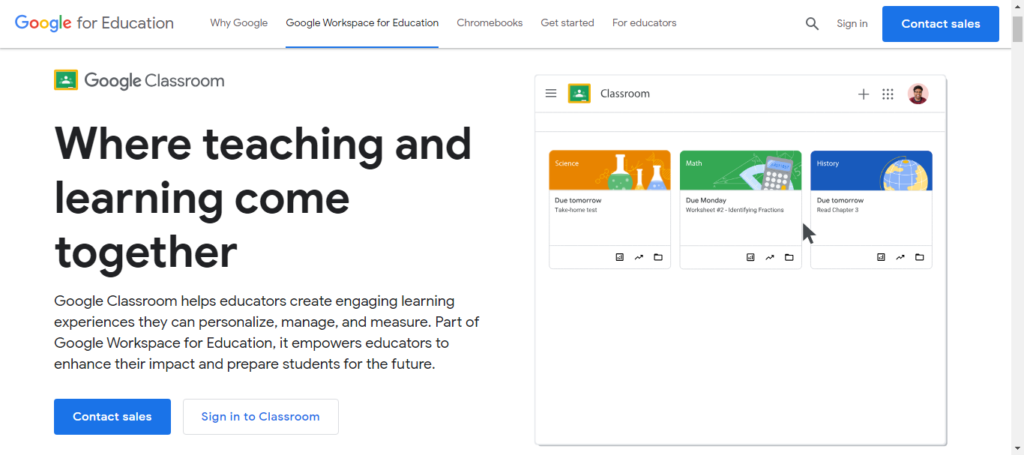Viewport: 1024px width, 455px height.
Task: Open the For educators menu
Action: [645, 23]
